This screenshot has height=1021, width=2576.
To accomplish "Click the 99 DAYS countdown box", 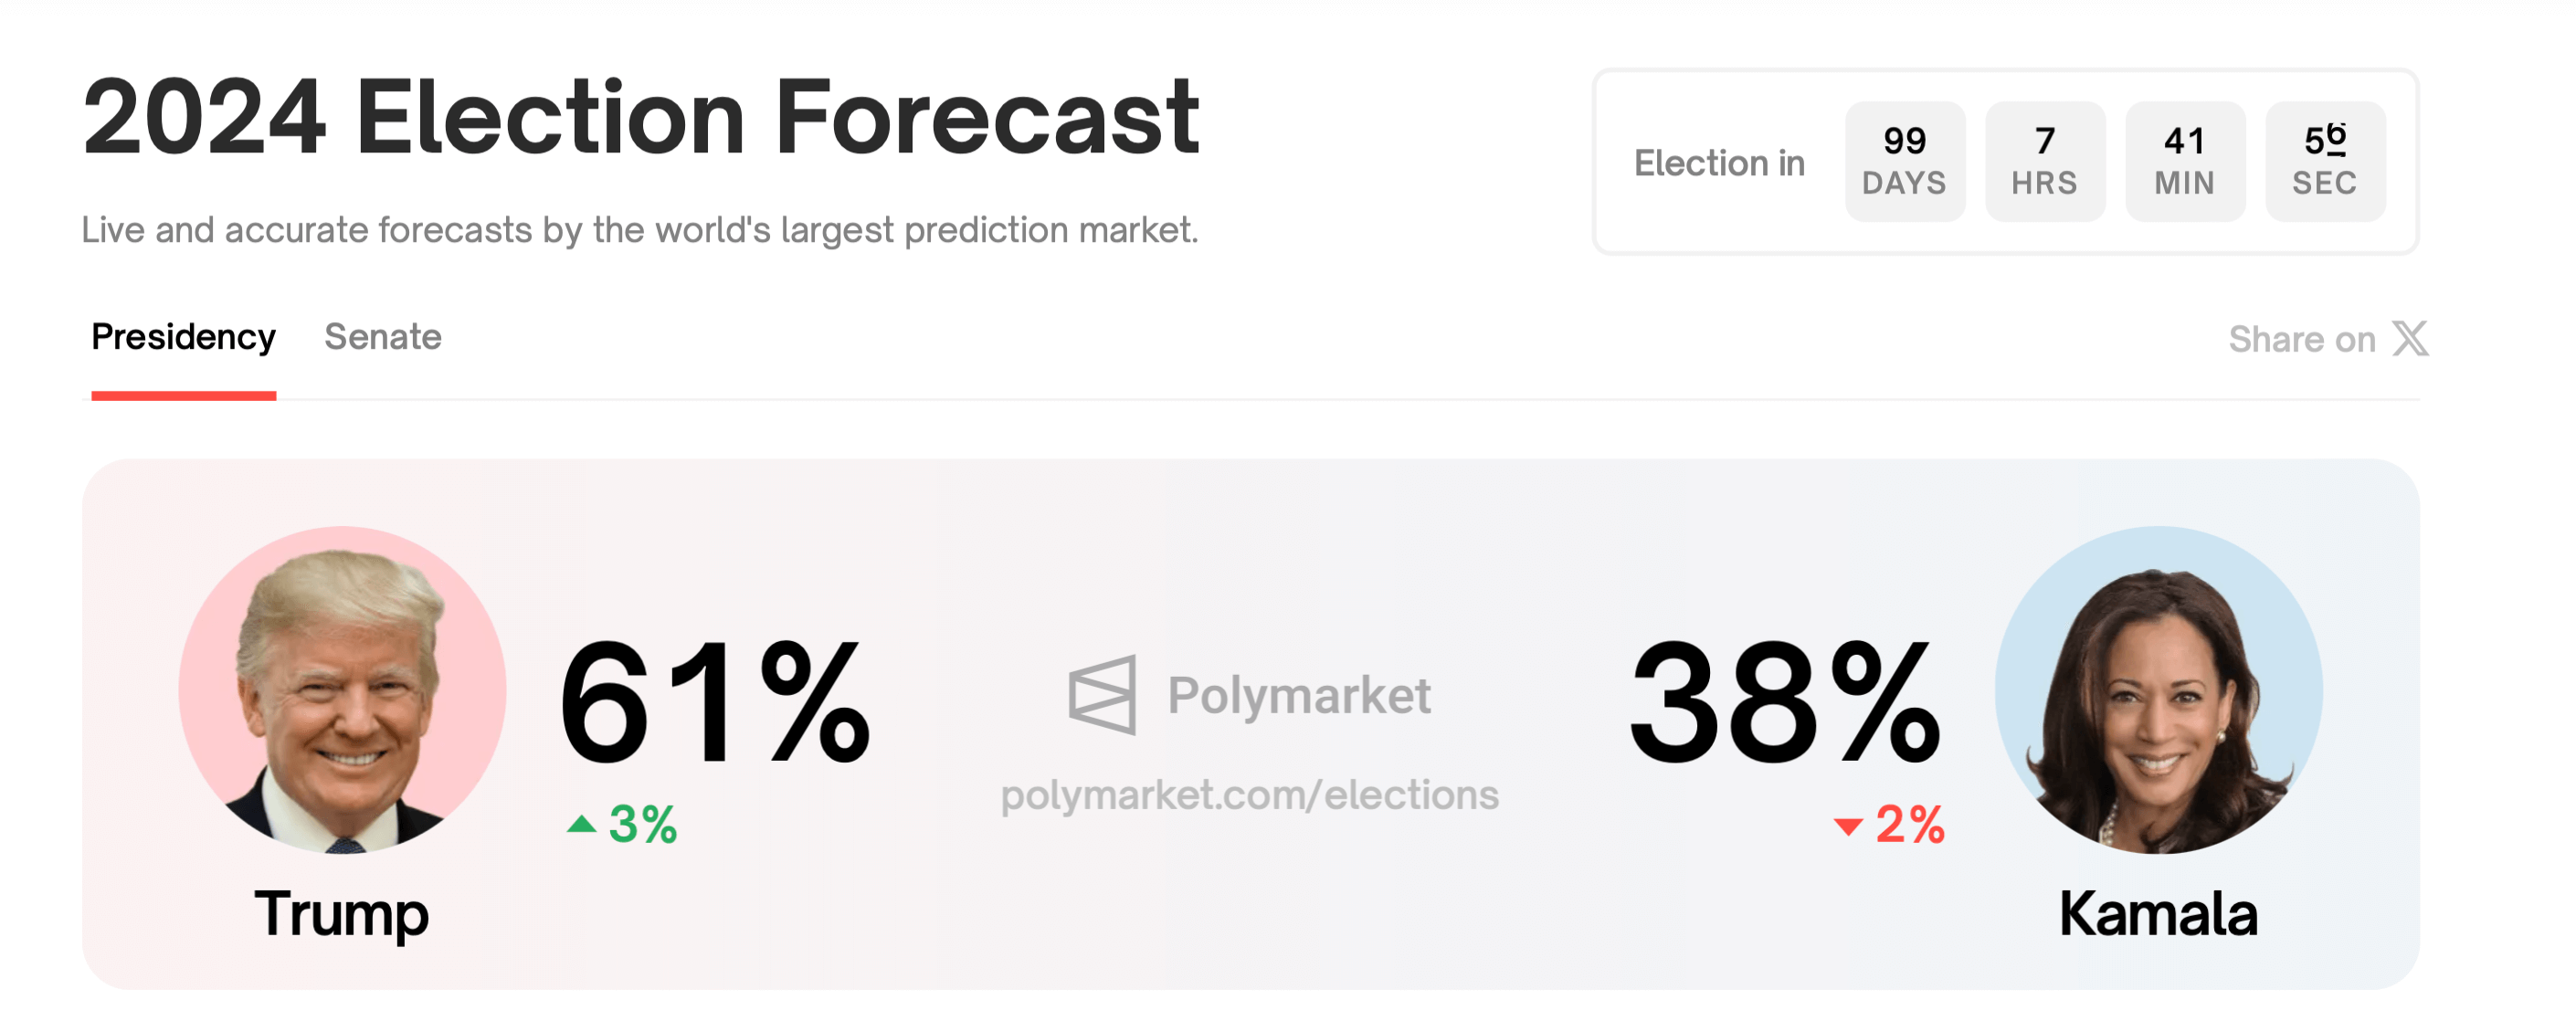I will point(1905,161).
